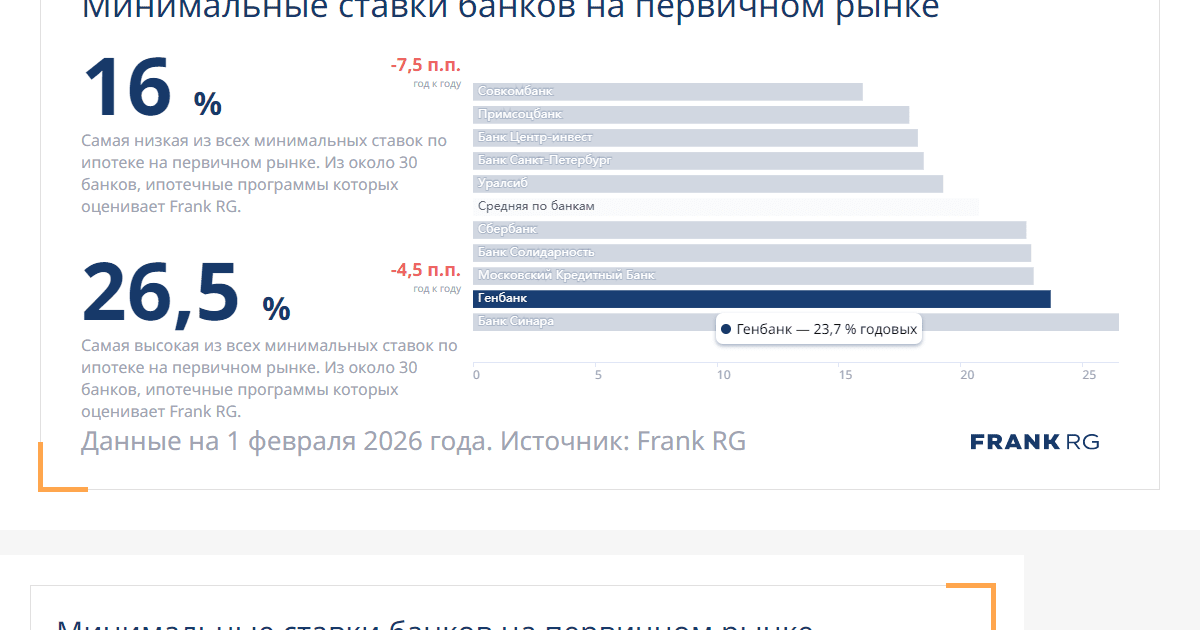Click the red -7,5 п.п. change label
This screenshot has height=630, width=1200.
pos(425,66)
